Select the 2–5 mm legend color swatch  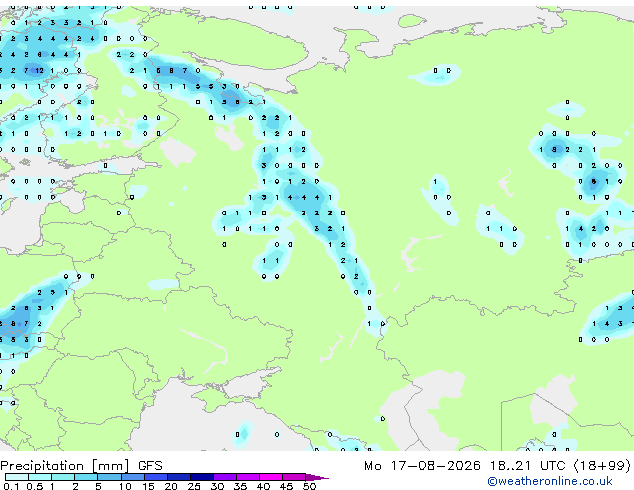86,477
